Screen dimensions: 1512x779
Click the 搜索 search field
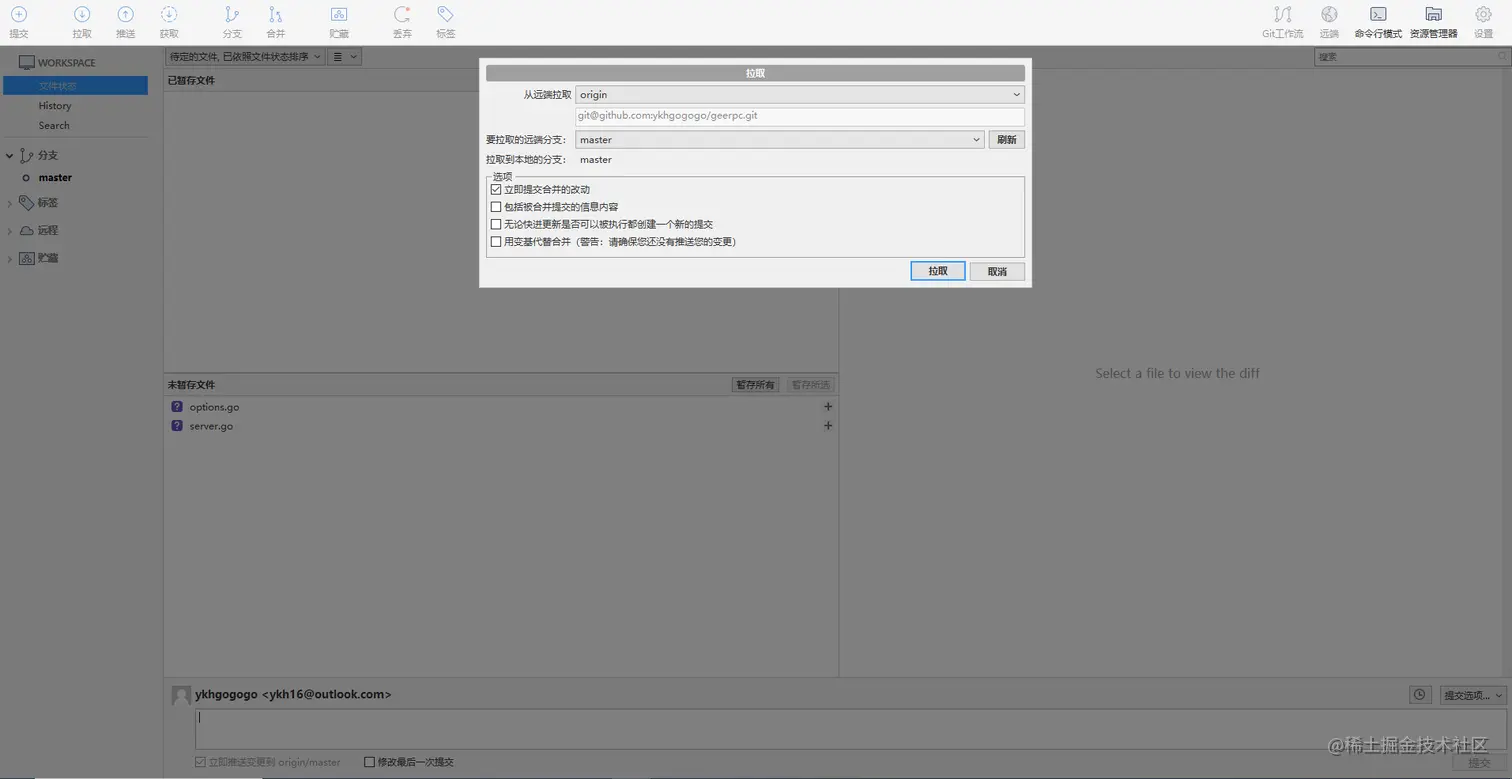(x=1410, y=57)
